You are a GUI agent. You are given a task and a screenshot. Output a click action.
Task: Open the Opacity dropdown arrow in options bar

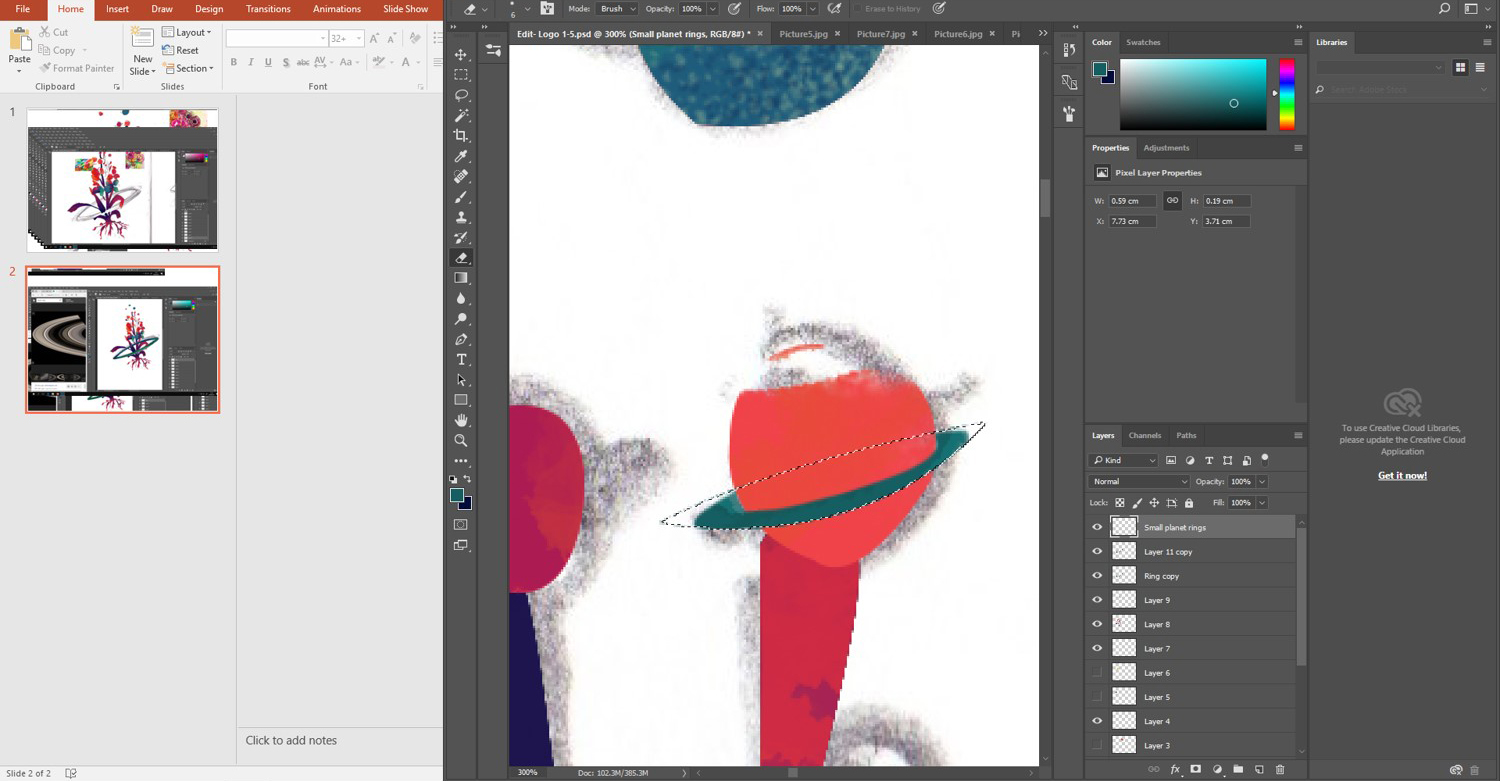point(712,9)
